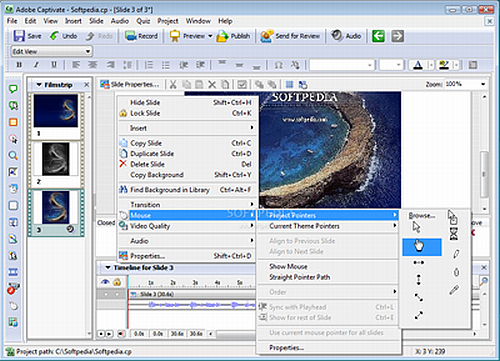Viewport: 500px width, 361px height.
Task: Click the Cut scissors icon
Action: click(173, 85)
